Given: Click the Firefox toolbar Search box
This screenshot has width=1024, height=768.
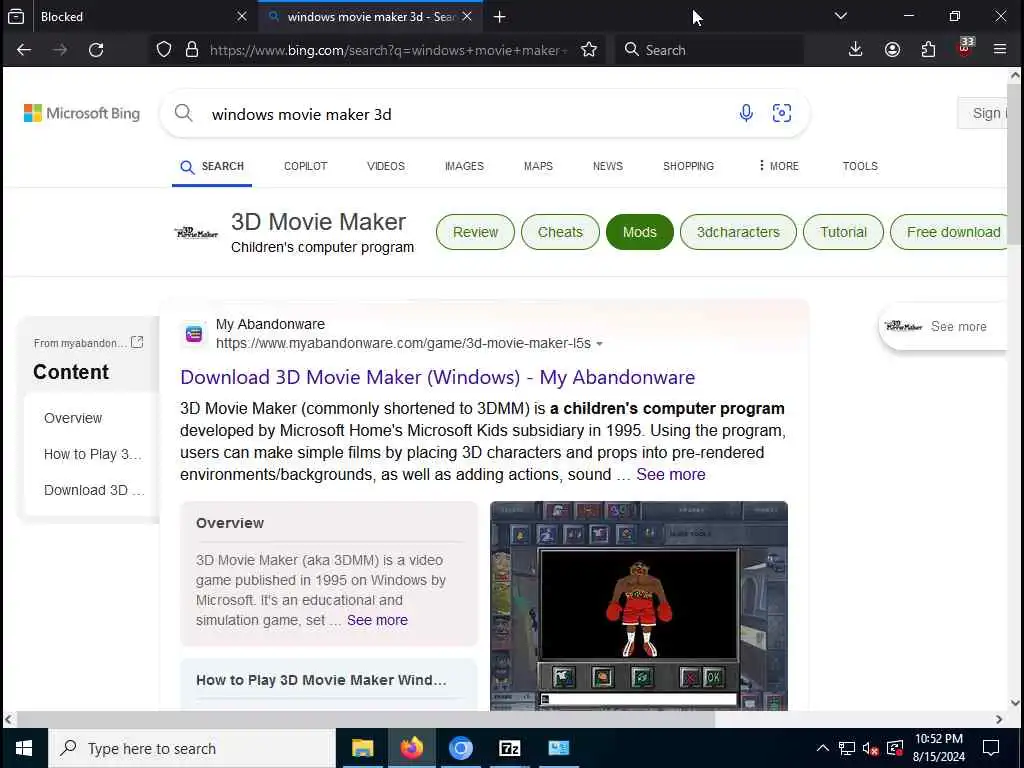Looking at the screenshot, I should (709, 50).
